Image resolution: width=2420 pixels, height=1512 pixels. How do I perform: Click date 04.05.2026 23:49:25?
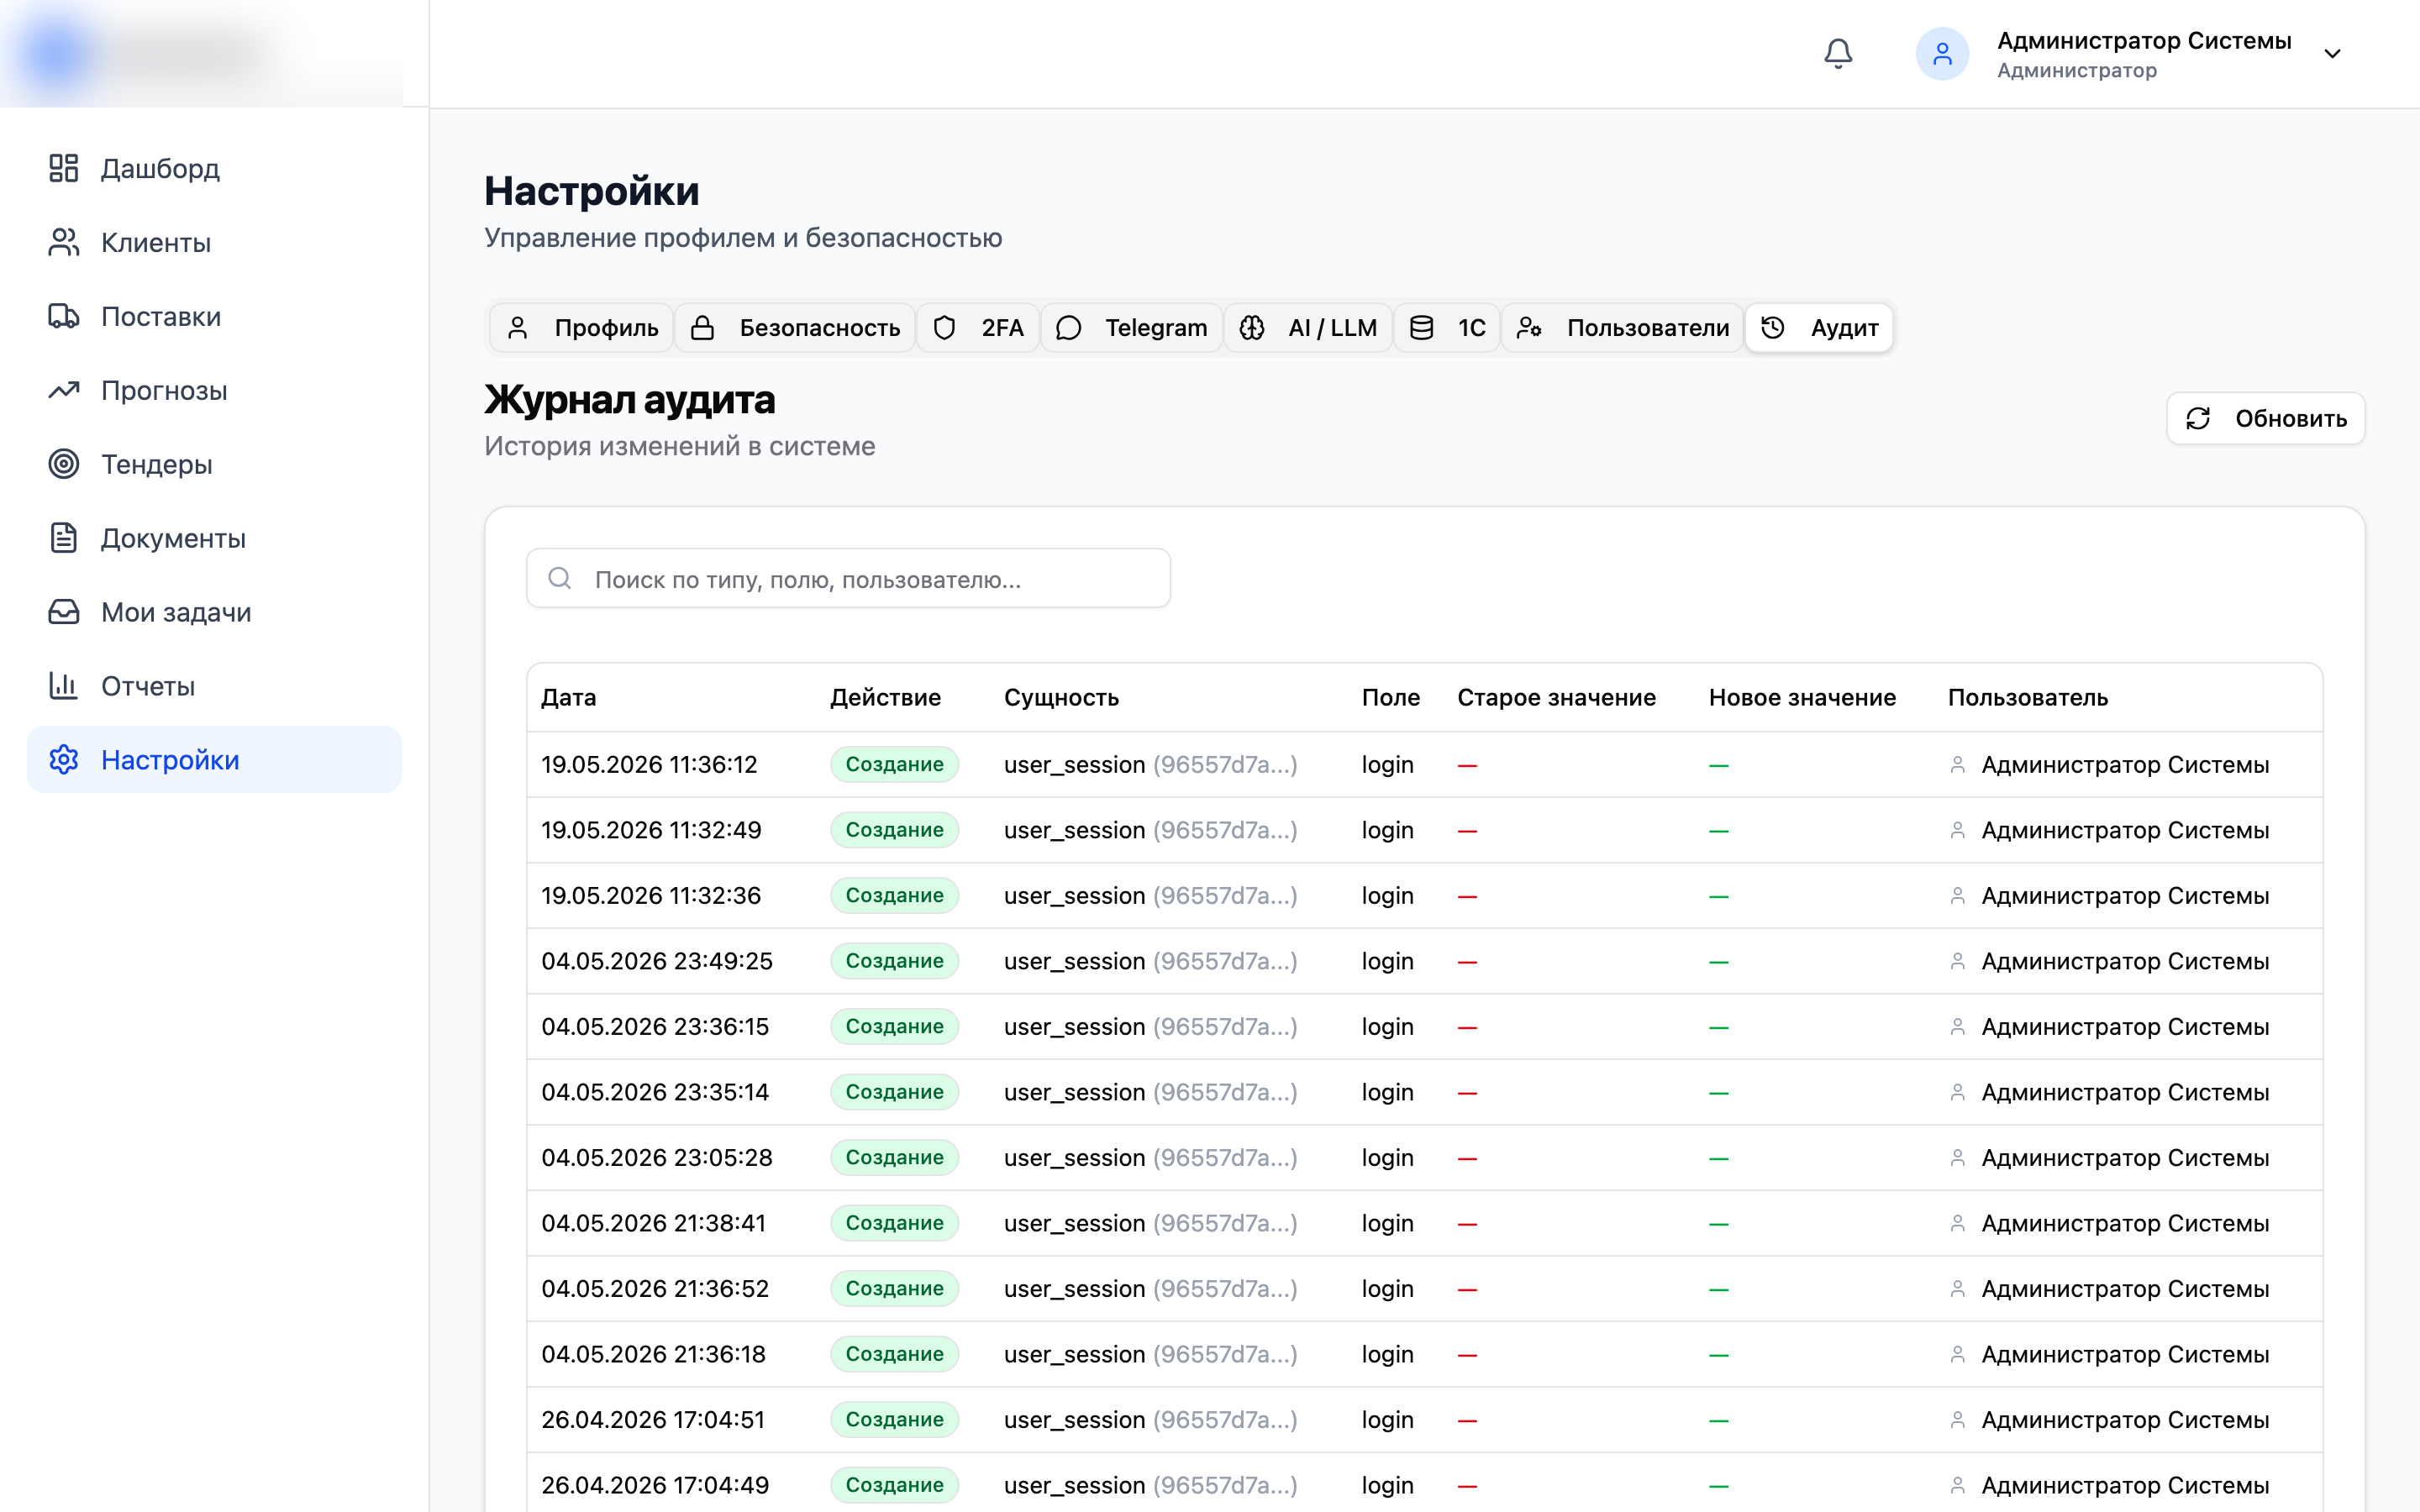[x=657, y=961]
